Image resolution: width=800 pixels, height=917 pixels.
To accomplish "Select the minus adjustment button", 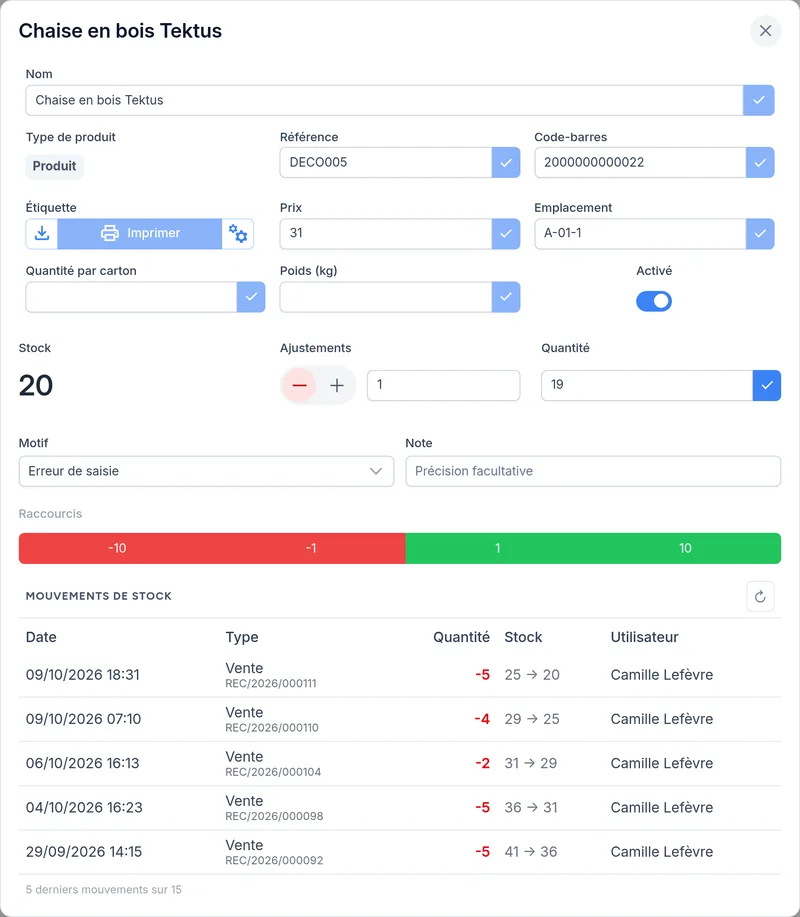I will [x=299, y=385].
